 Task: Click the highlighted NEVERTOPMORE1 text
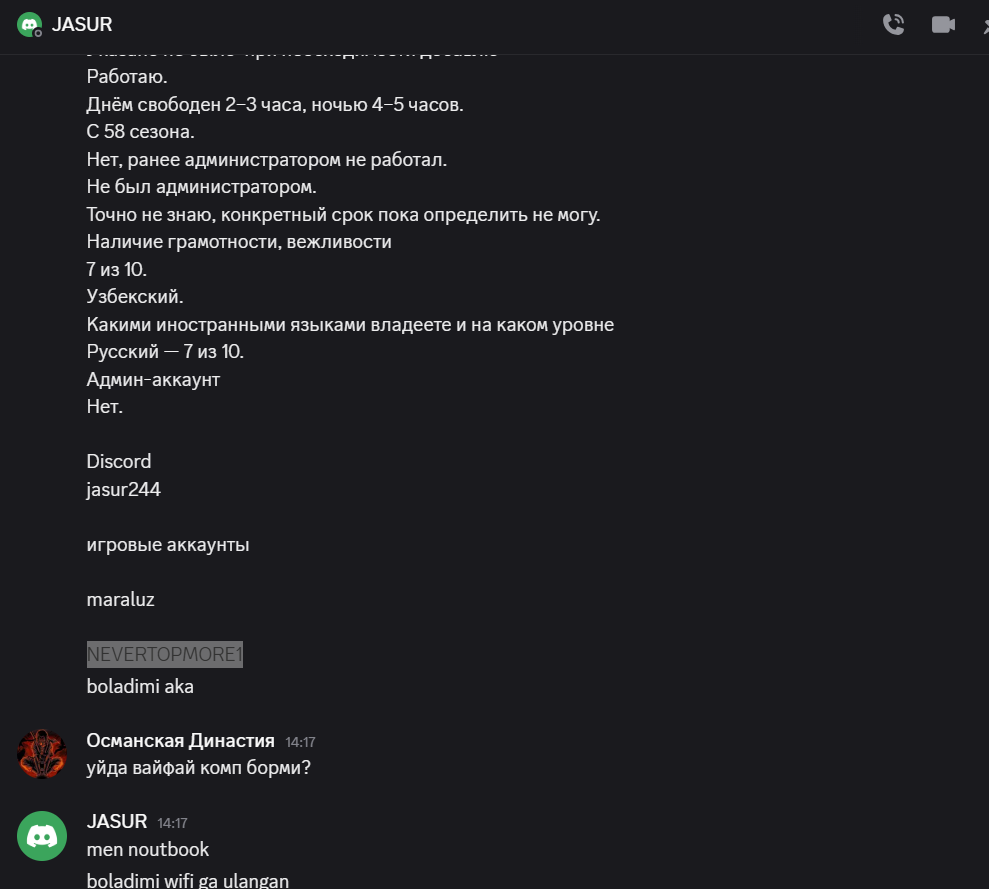(164, 655)
